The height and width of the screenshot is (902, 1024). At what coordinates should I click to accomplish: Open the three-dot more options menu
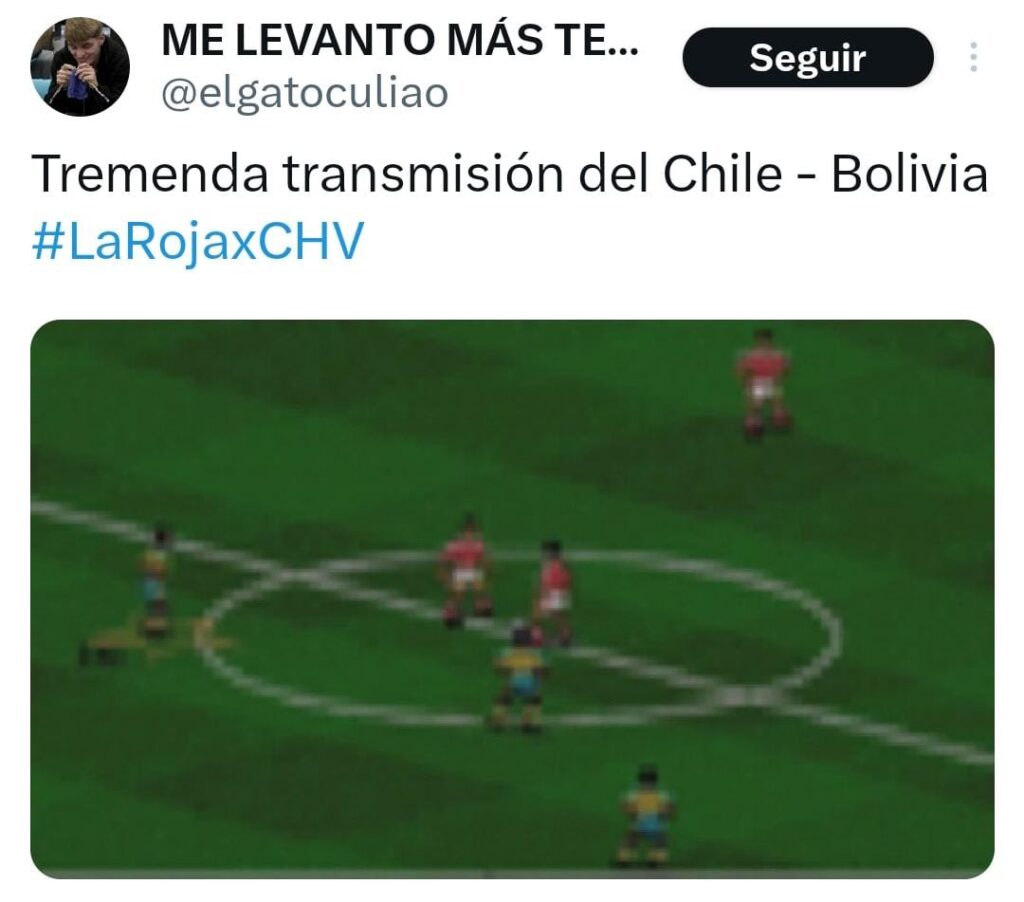(x=973, y=57)
